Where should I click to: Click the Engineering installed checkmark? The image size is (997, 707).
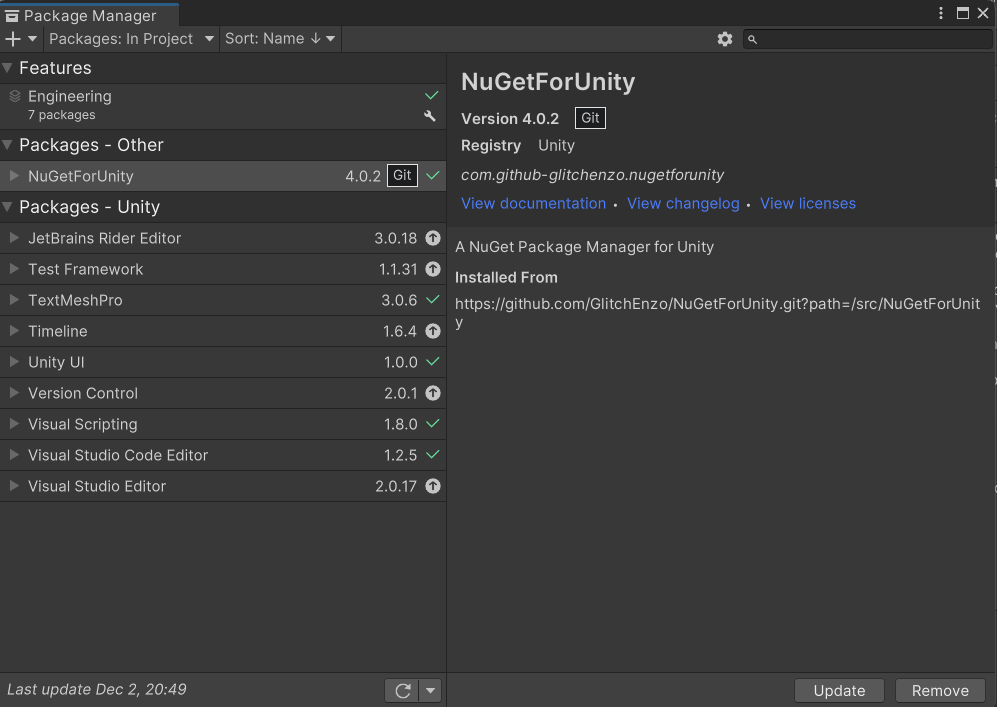432,95
